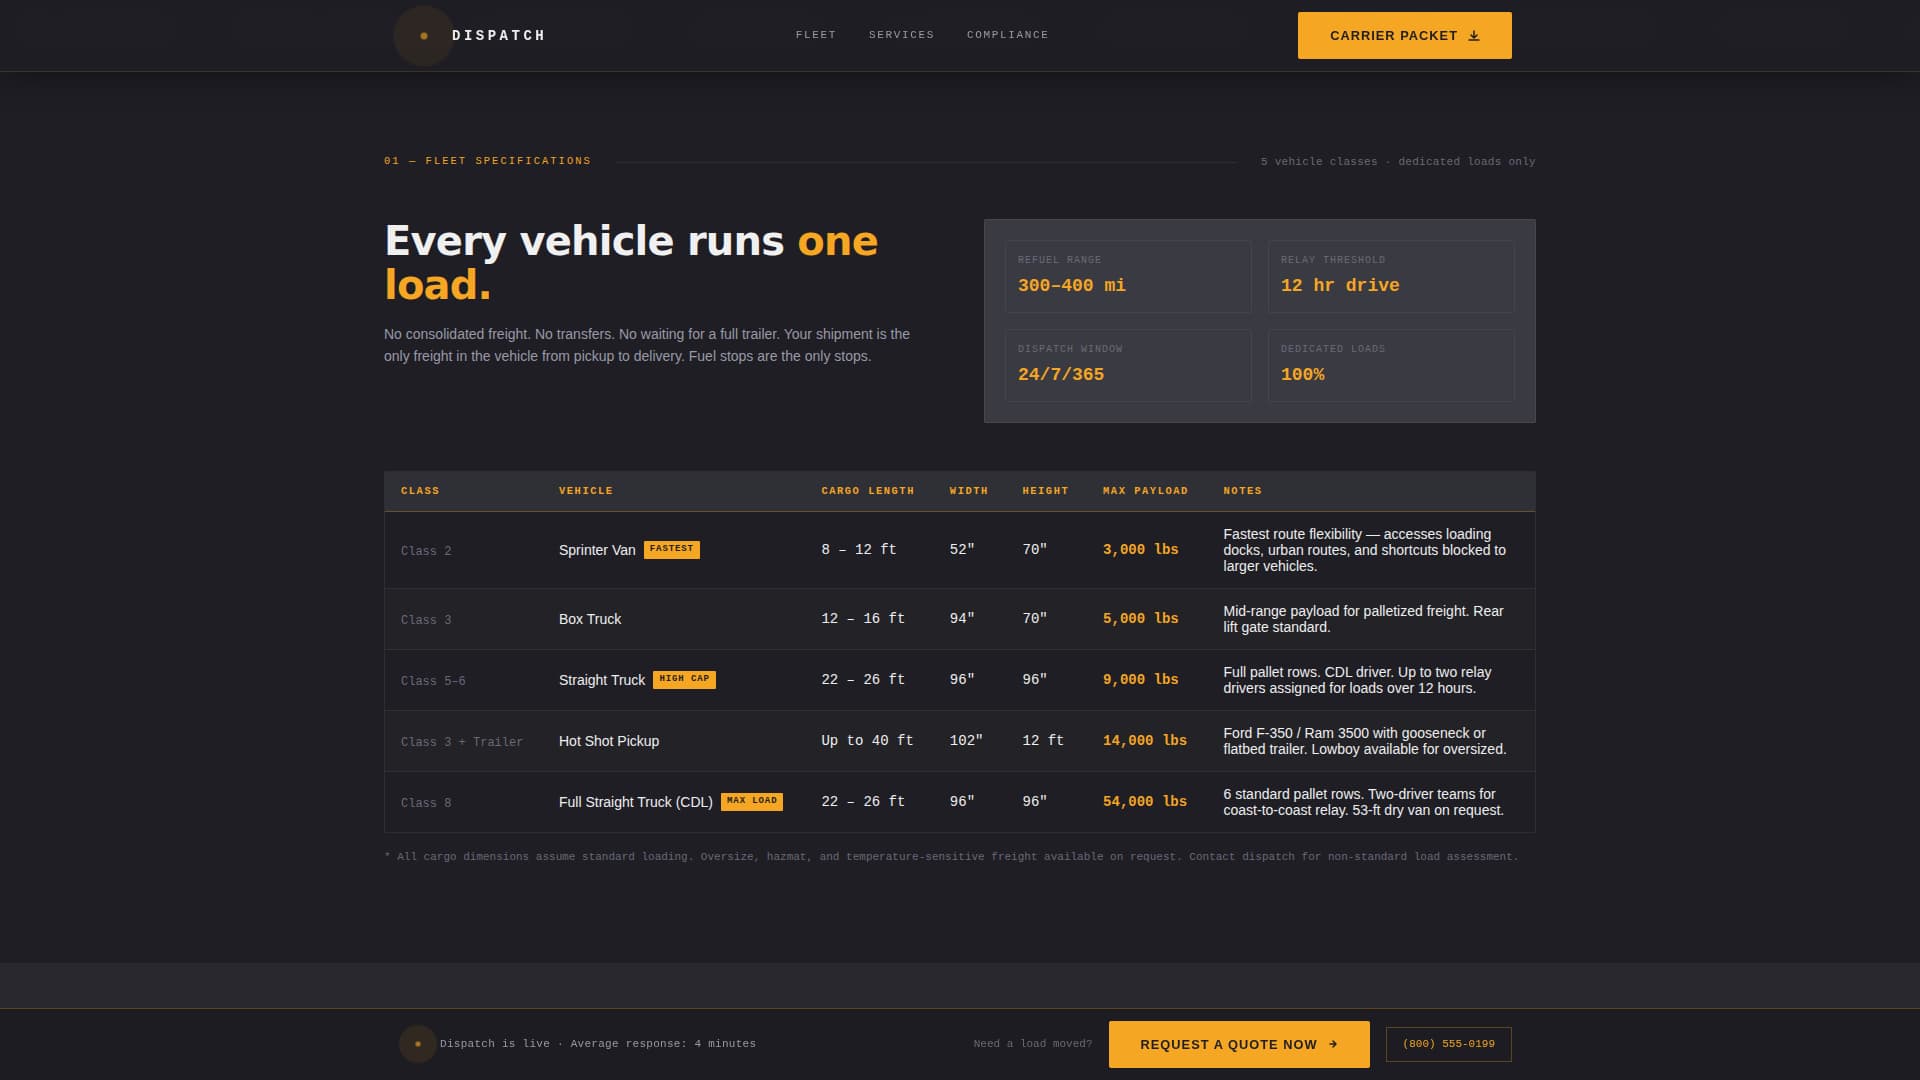This screenshot has height=1080, width=1920.
Task: Call the (800) 555-0199 phone link
Action: [x=1447, y=1044]
